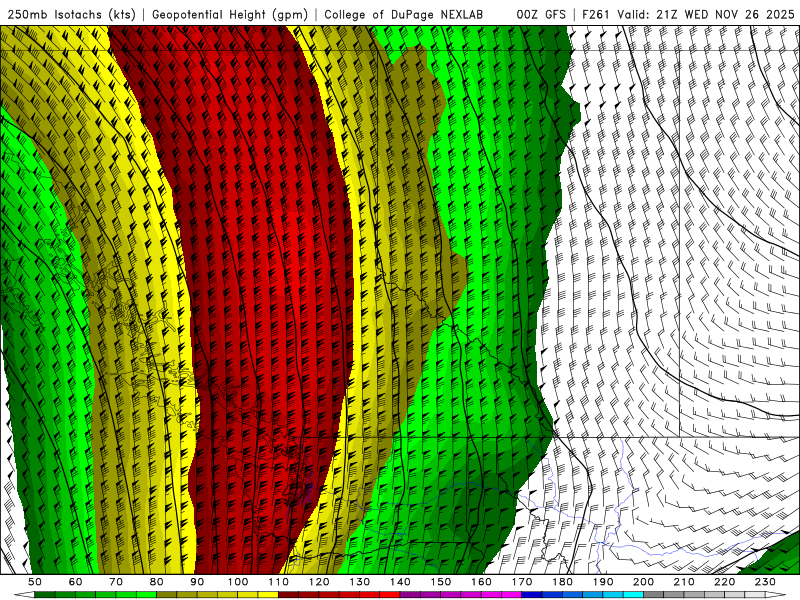The width and height of the screenshot is (800, 600).
Task: Click the legend label '90'
Action: 197,582
